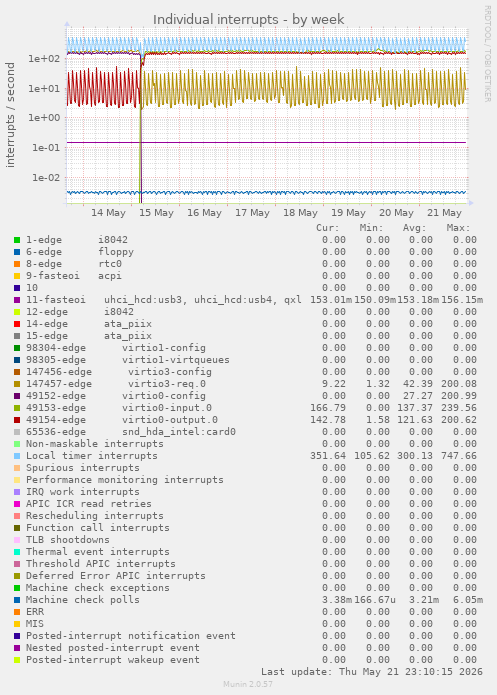Click the TLB shootdowns pink swatch
The width and height of the screenshot is (497, 695).
(x=17, y=540)
